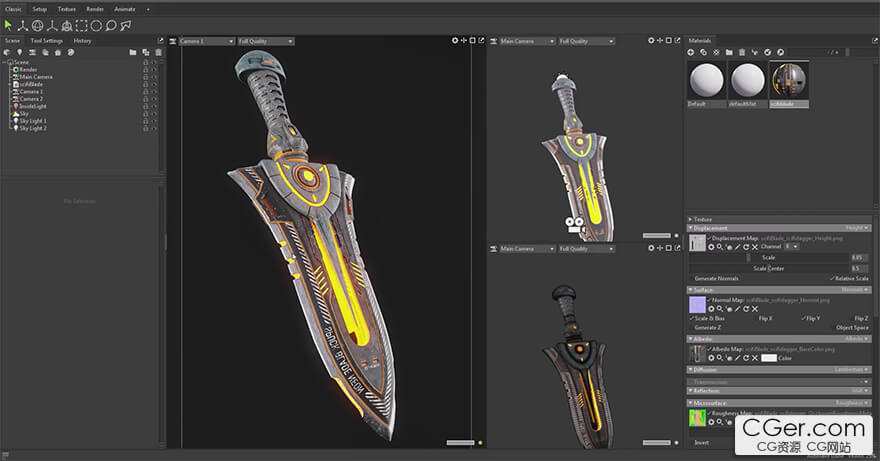Image resolution: width=880 pixels, height=461 pixels.
Task: Reload the Normal Map texture
Action: (746, 309)
